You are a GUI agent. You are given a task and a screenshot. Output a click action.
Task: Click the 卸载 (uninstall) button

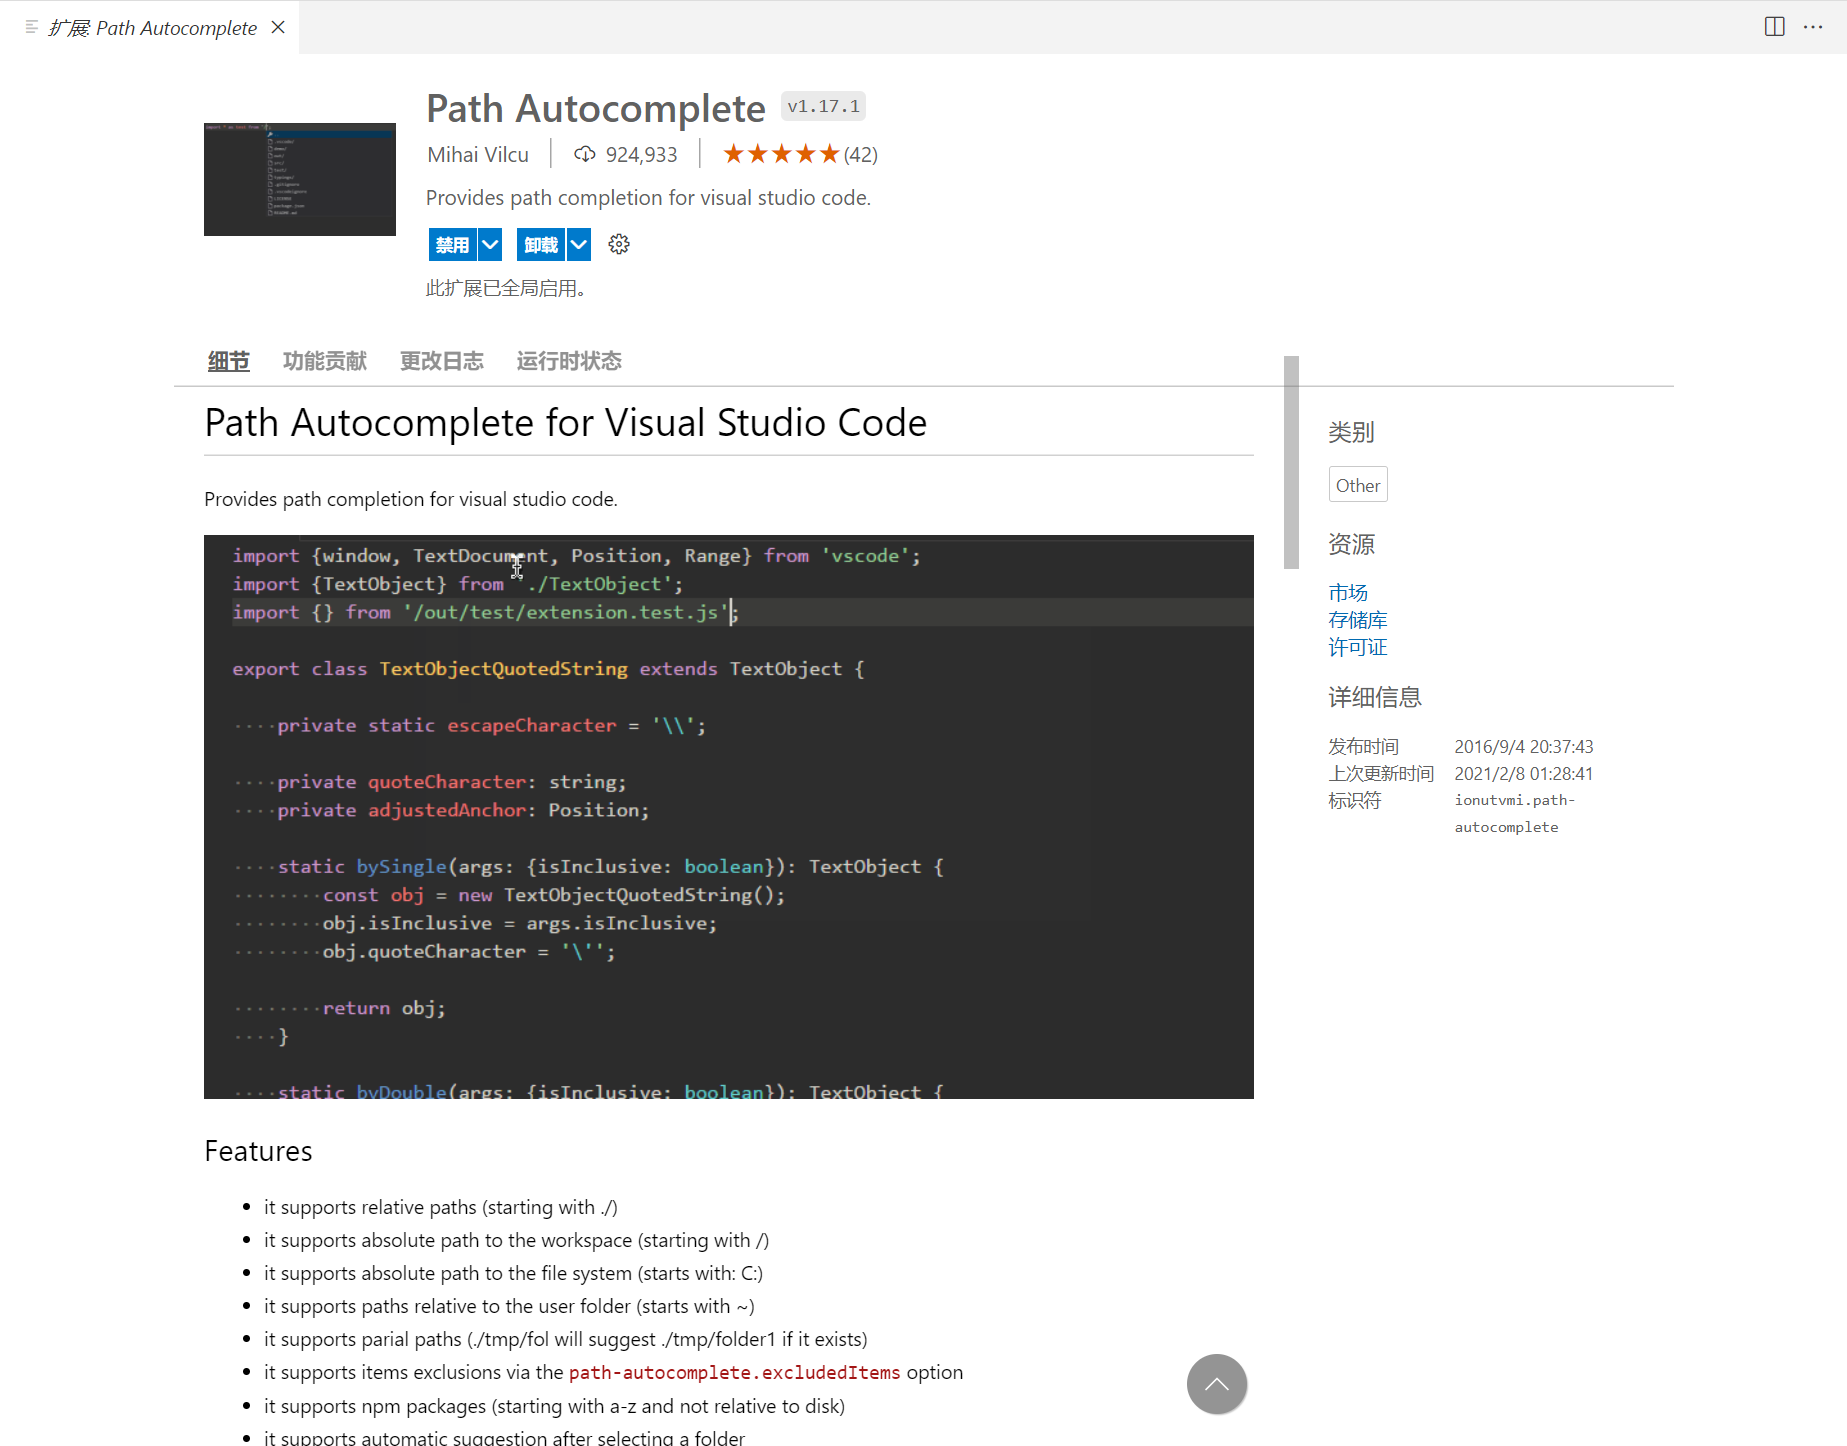pos(541,244)
